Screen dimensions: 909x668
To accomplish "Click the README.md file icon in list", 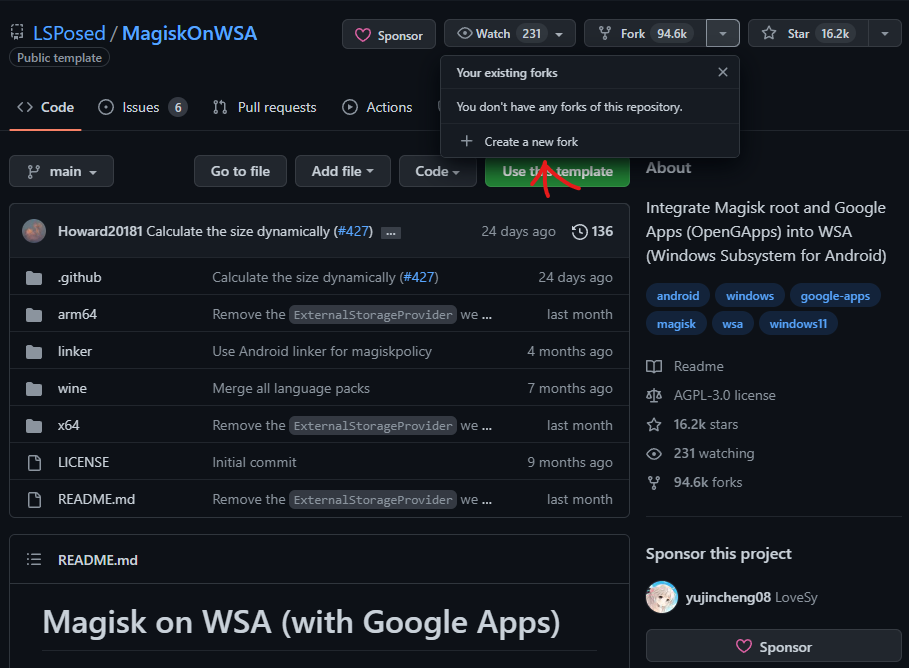I will 34,500.
